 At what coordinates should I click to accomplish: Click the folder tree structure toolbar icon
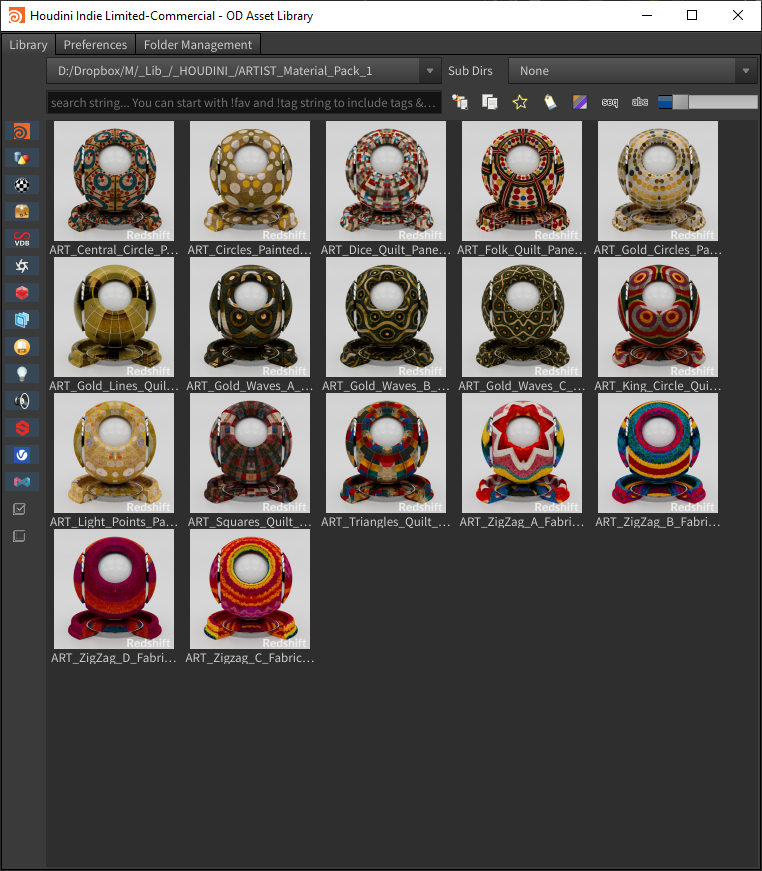click(x=460, y=102)
